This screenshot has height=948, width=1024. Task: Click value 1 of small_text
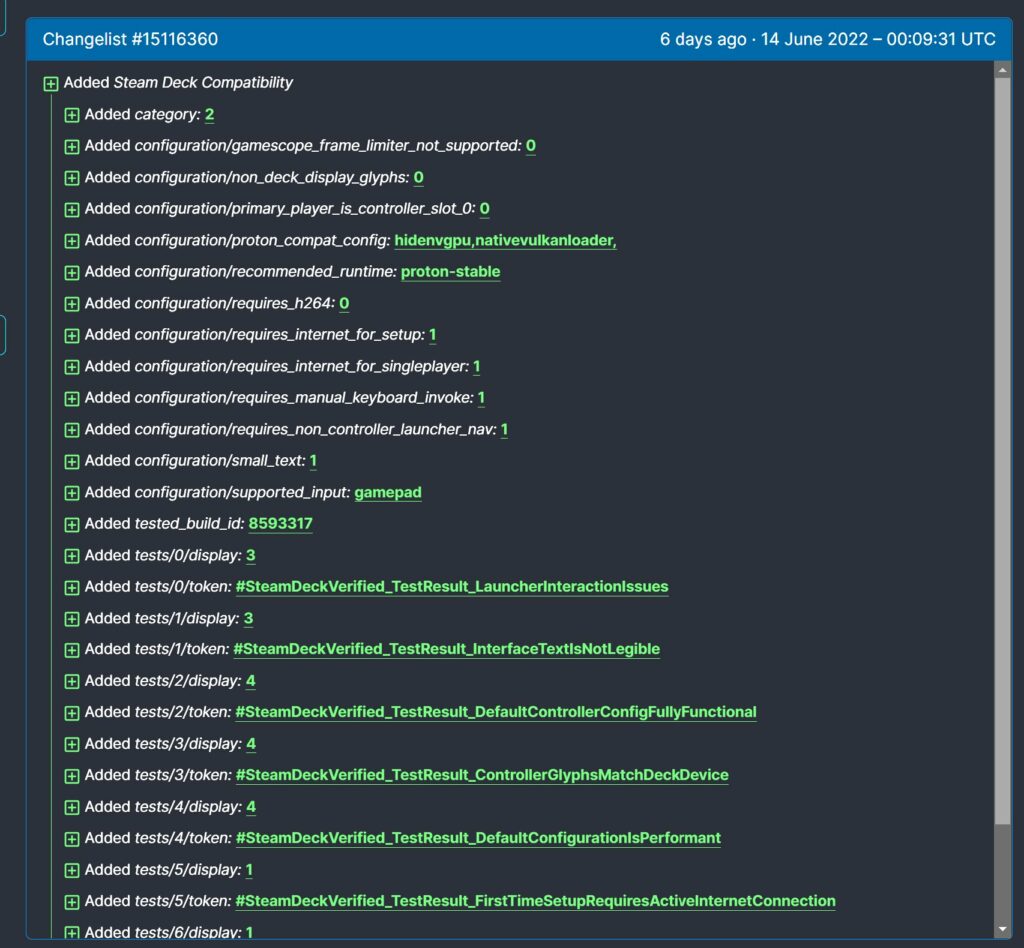point(313,461)
